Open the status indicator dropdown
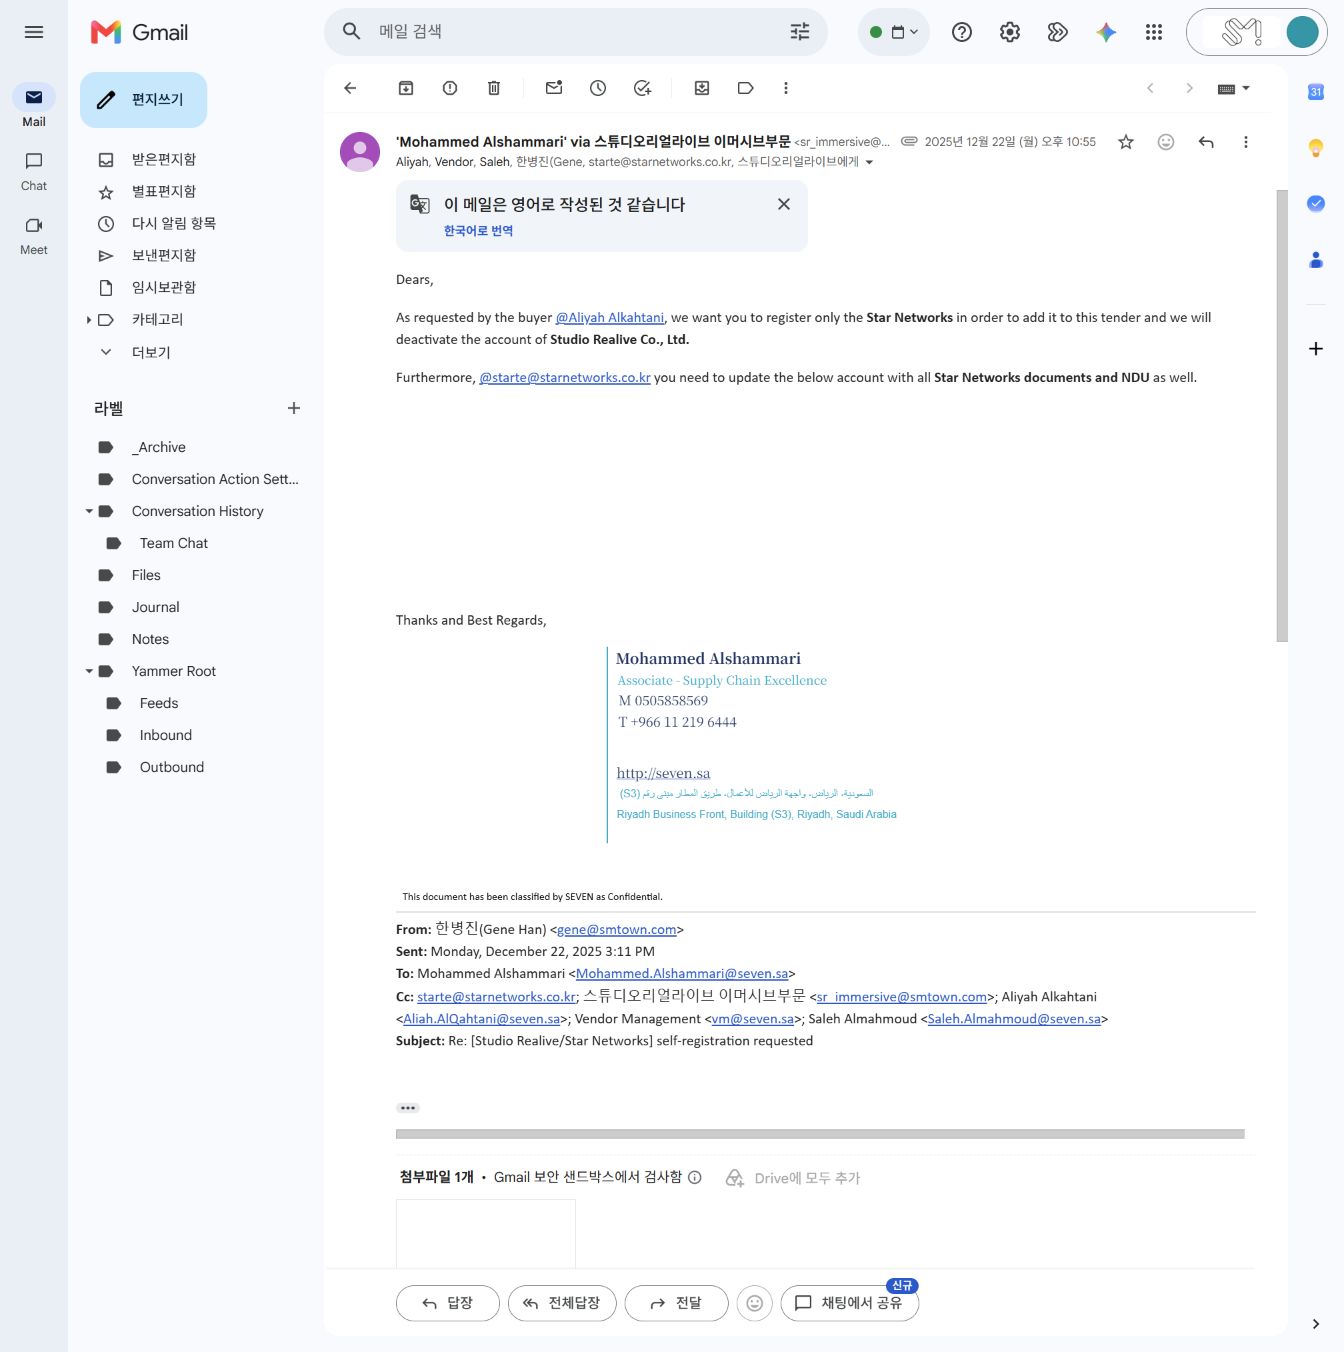The width and height of the screenshot is (1344, 1352). point(894,32)
